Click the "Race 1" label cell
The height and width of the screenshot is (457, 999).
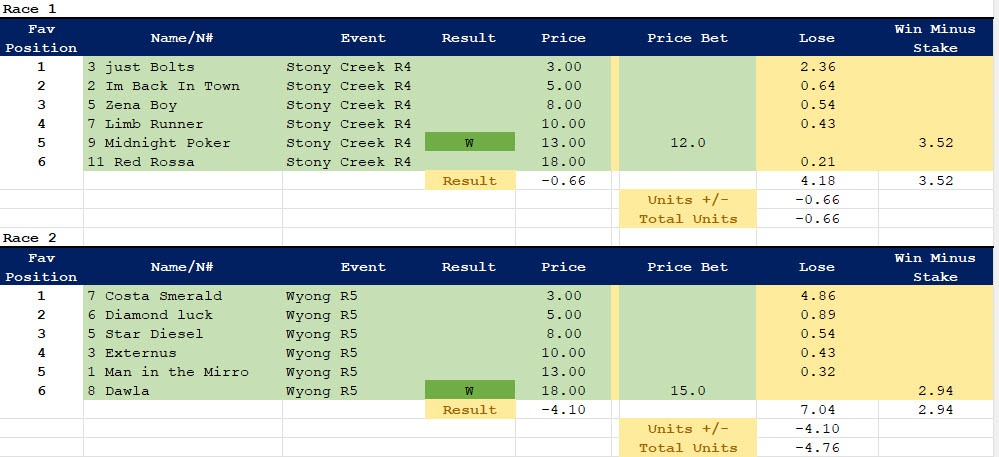click(30, 8)
